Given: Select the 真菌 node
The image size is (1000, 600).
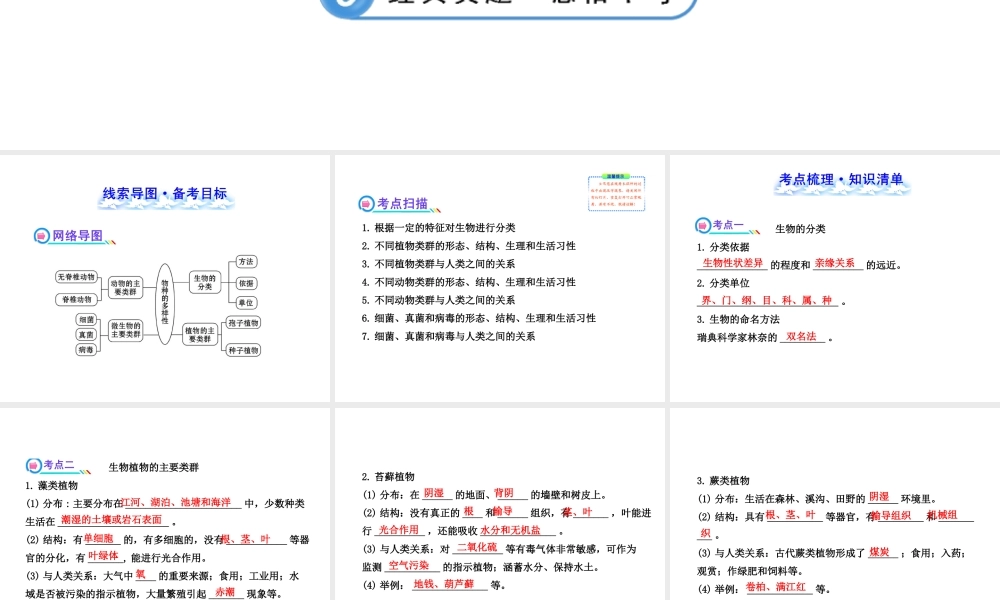Looking at the screenshot, I should pos(86,334).
